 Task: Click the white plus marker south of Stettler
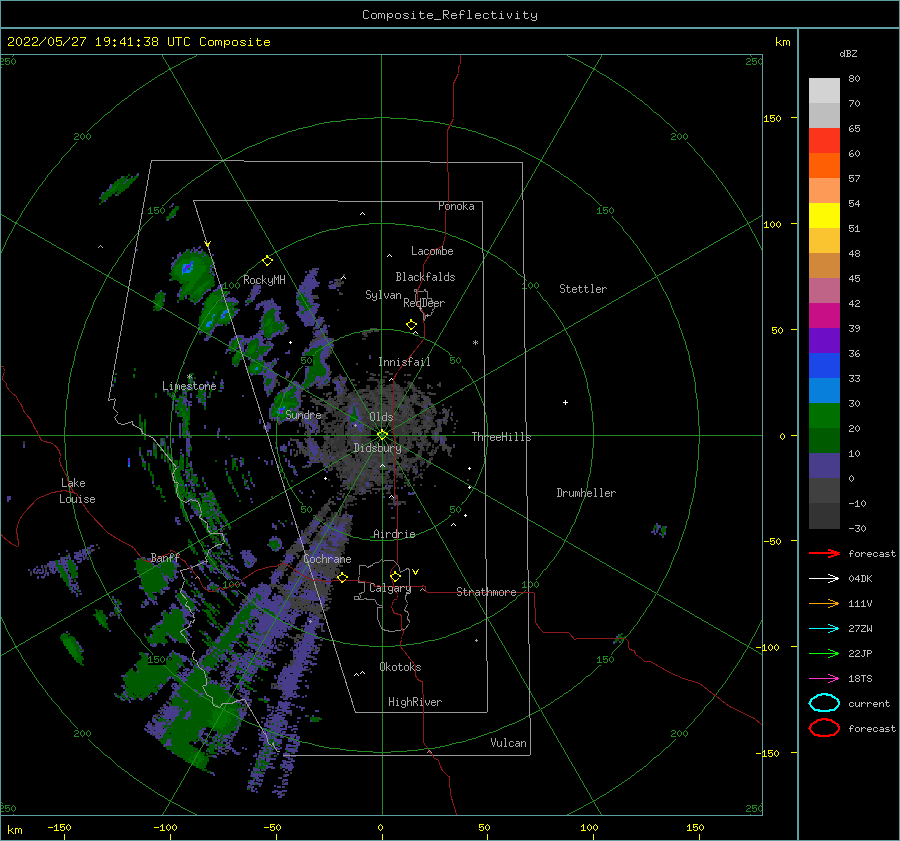click(565, 402)
